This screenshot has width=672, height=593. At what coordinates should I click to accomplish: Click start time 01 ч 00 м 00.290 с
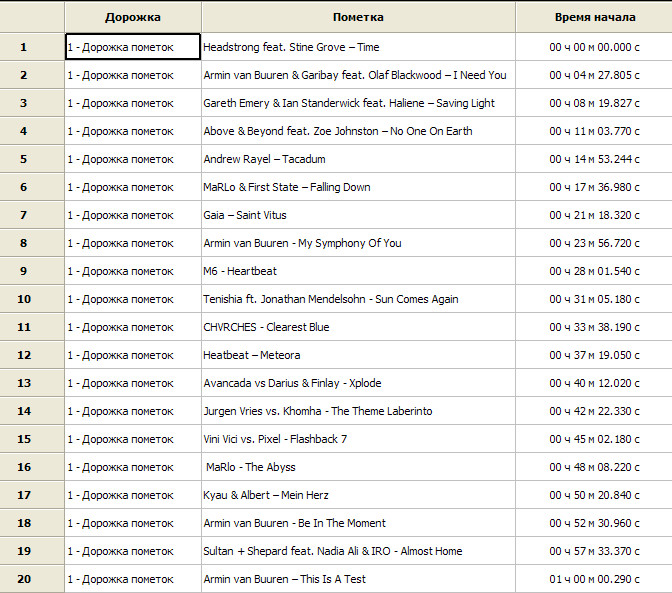pyautogui.click(x=594, y=579)
